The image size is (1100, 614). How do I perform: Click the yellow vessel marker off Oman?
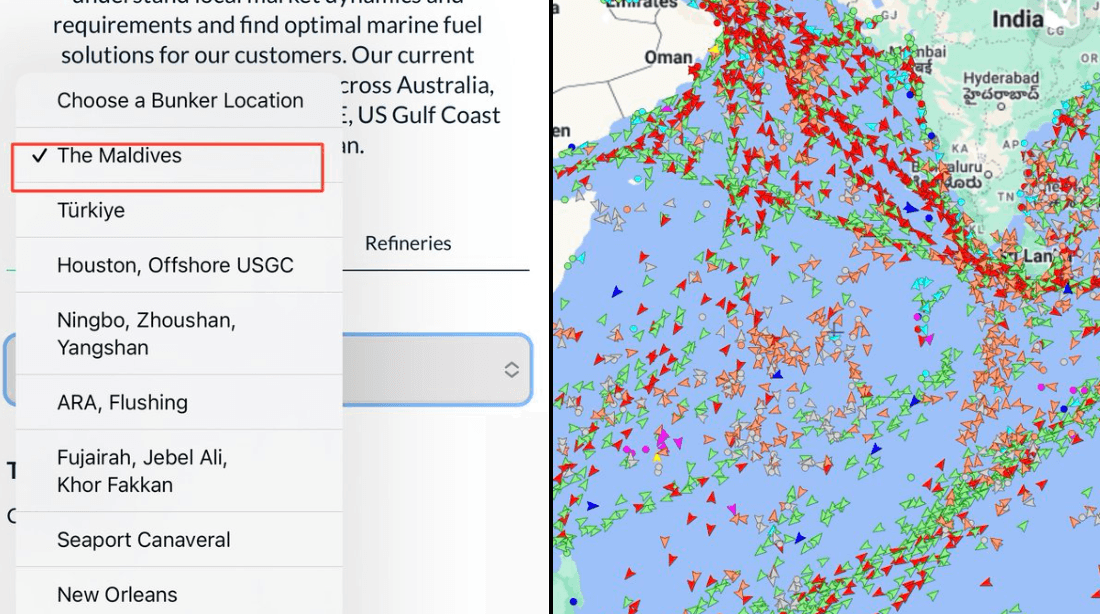tap(714, 50)
